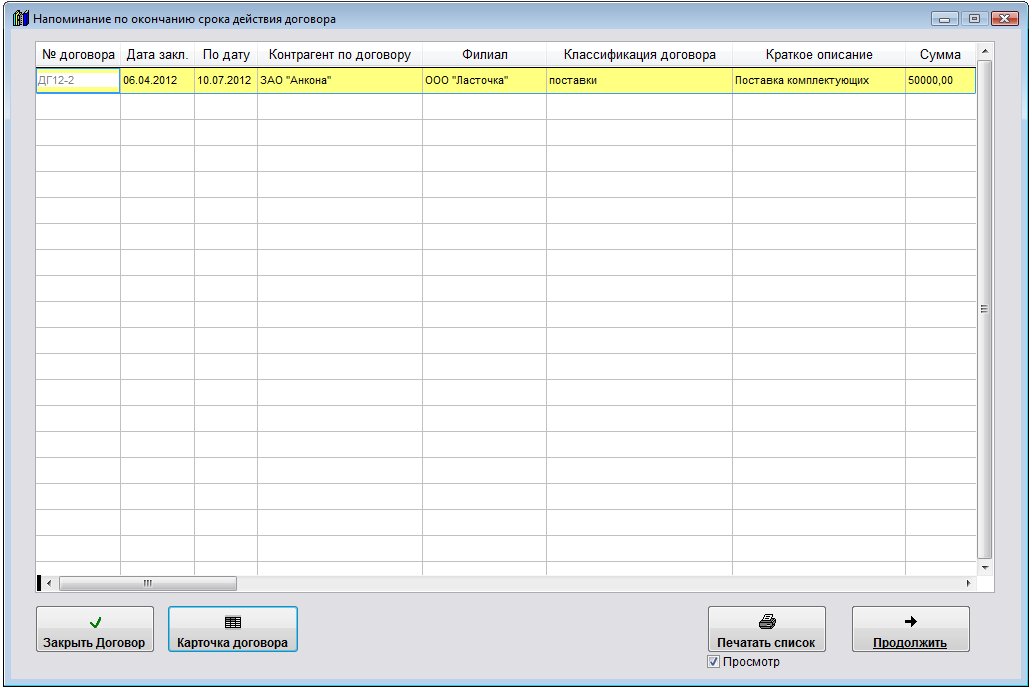The width and height of the screenshot is (1032, 689).
Task: Click the Краткое описание column header
Action: (819, 55)
